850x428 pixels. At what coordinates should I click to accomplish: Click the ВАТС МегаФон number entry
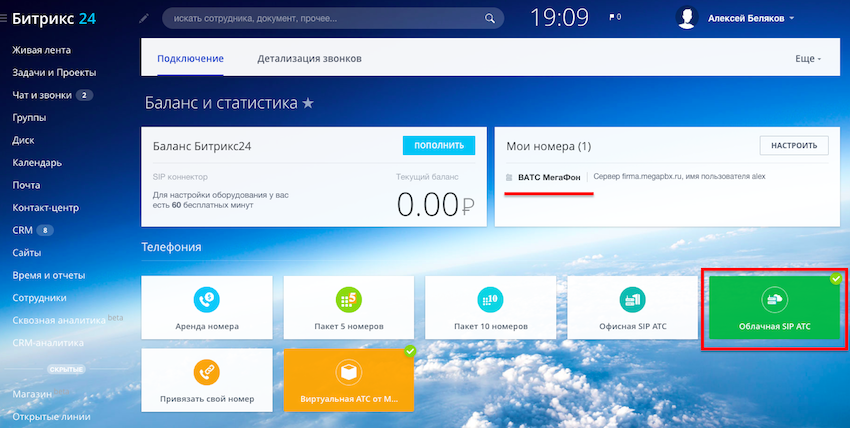(549, 177)
